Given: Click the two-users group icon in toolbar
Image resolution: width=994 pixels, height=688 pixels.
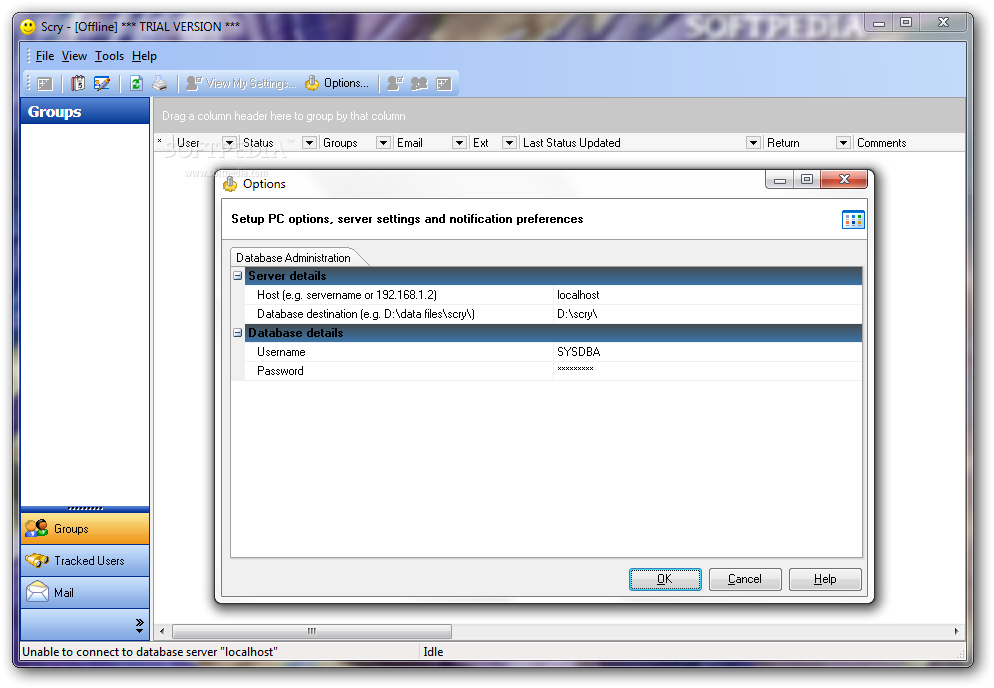Looking at the screenshot, I should (419, 83).
